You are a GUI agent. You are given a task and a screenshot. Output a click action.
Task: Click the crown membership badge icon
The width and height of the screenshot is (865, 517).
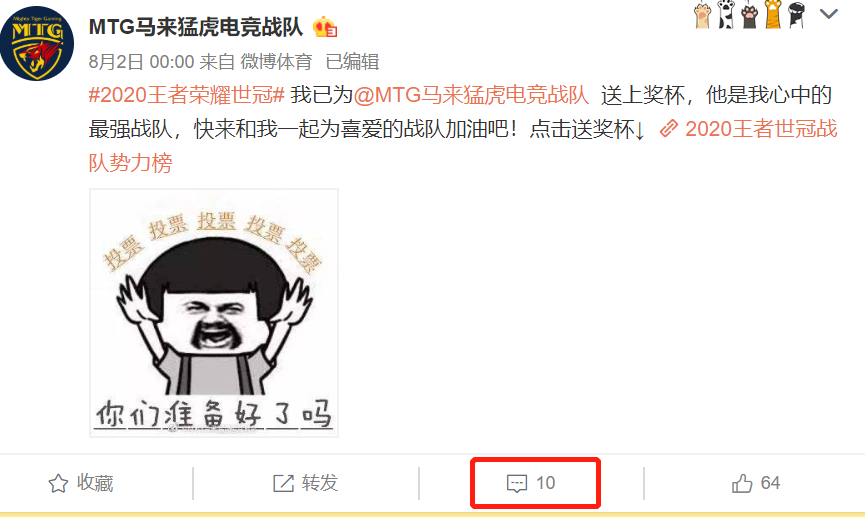[325, 27]
